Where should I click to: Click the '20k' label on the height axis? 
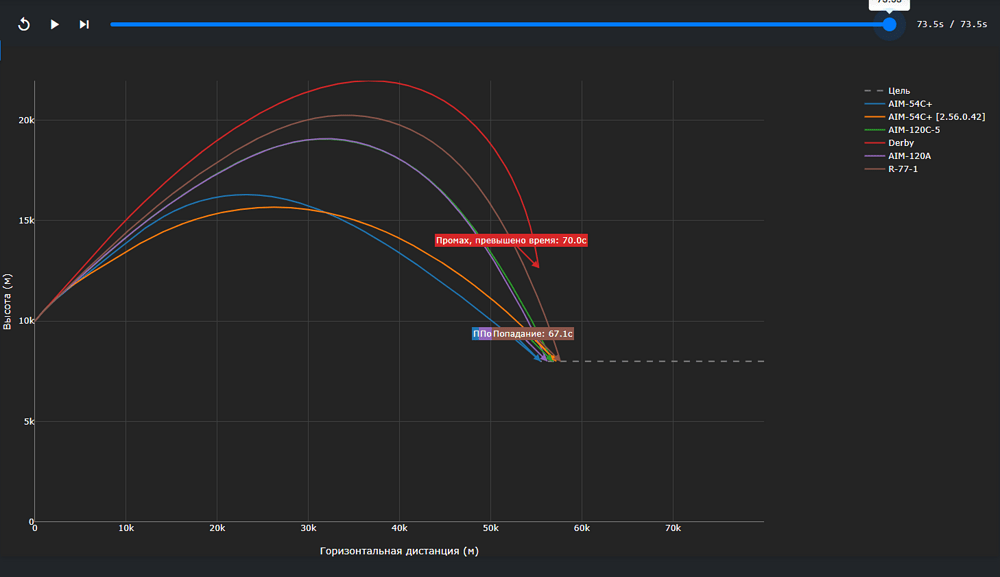[26, 121]
